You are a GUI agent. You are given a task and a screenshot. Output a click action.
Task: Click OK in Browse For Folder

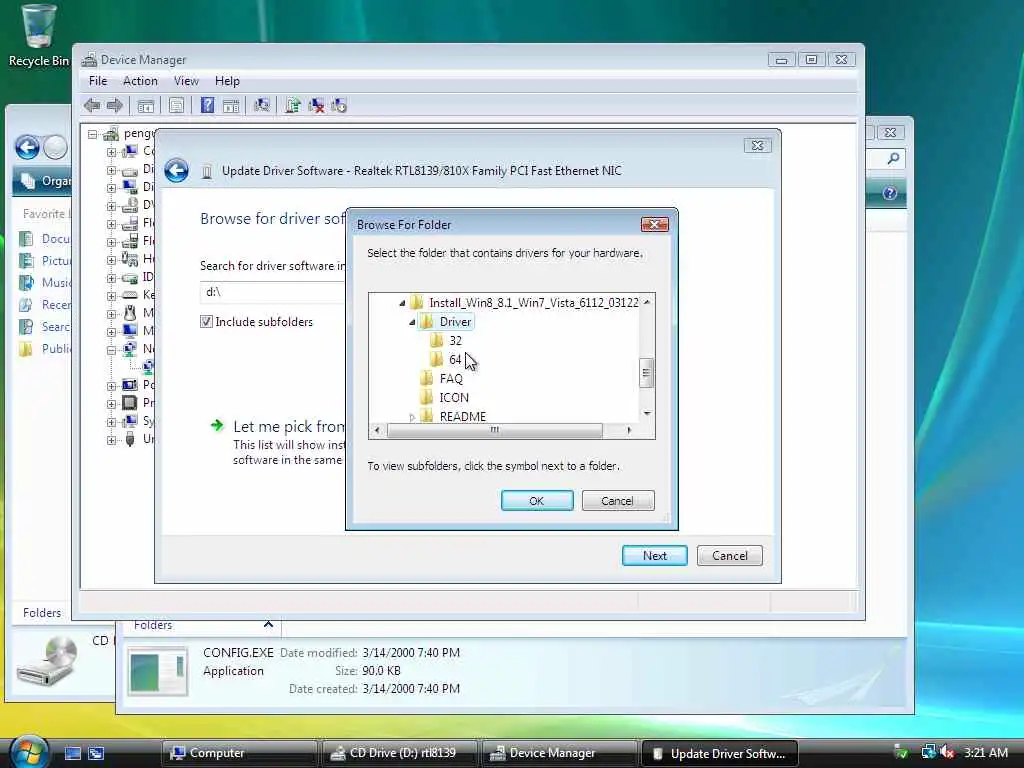(x=537, y=501)
